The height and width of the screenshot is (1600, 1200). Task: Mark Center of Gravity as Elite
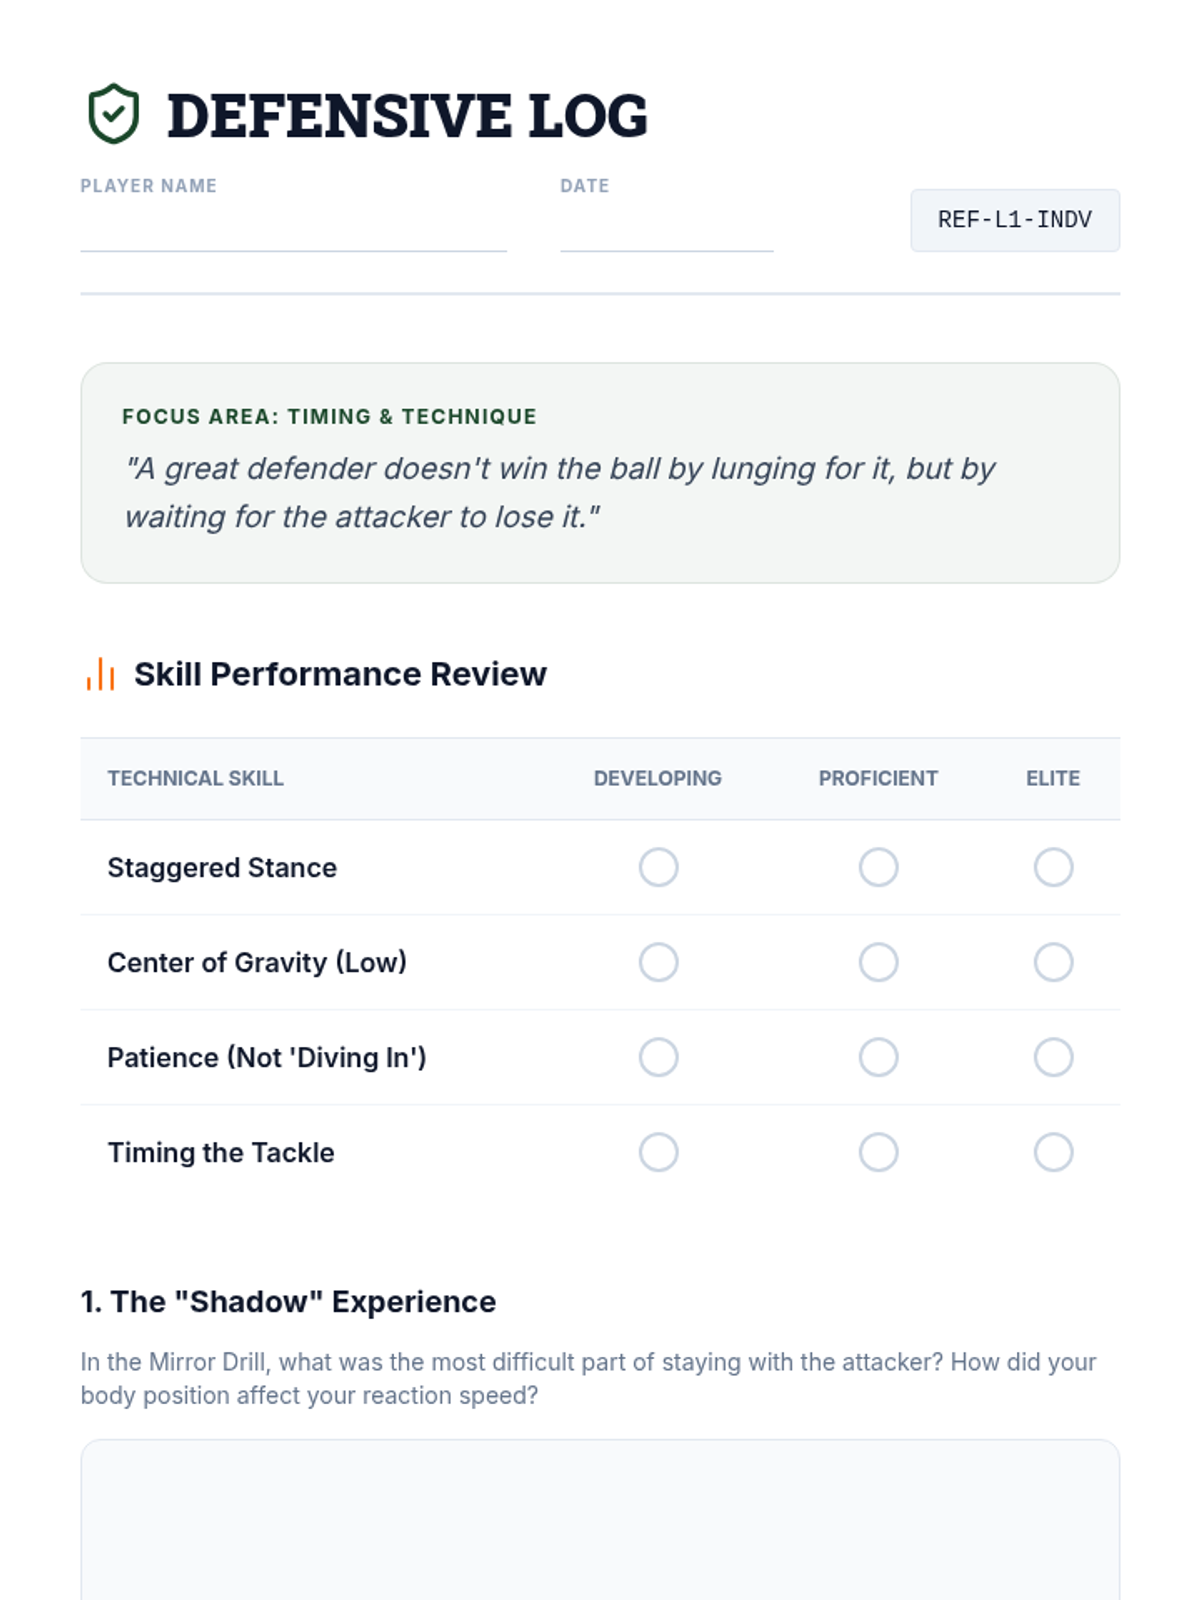[x=1053, y=962]
